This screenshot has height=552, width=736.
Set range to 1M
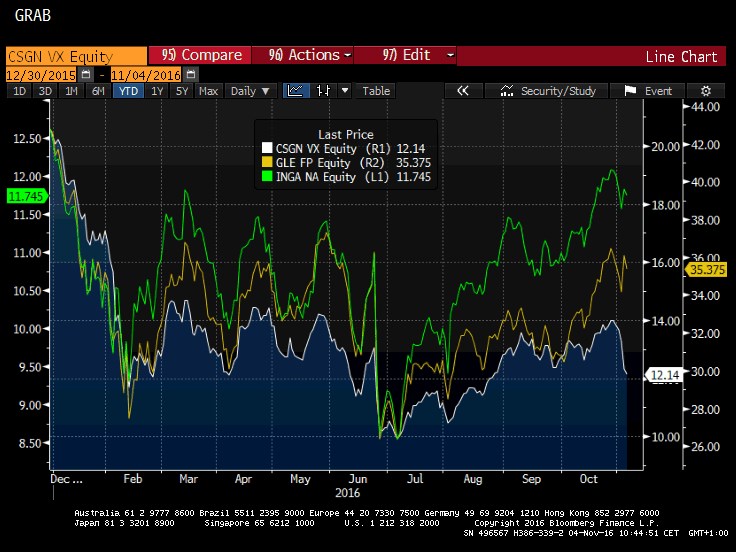click(71, 91)
